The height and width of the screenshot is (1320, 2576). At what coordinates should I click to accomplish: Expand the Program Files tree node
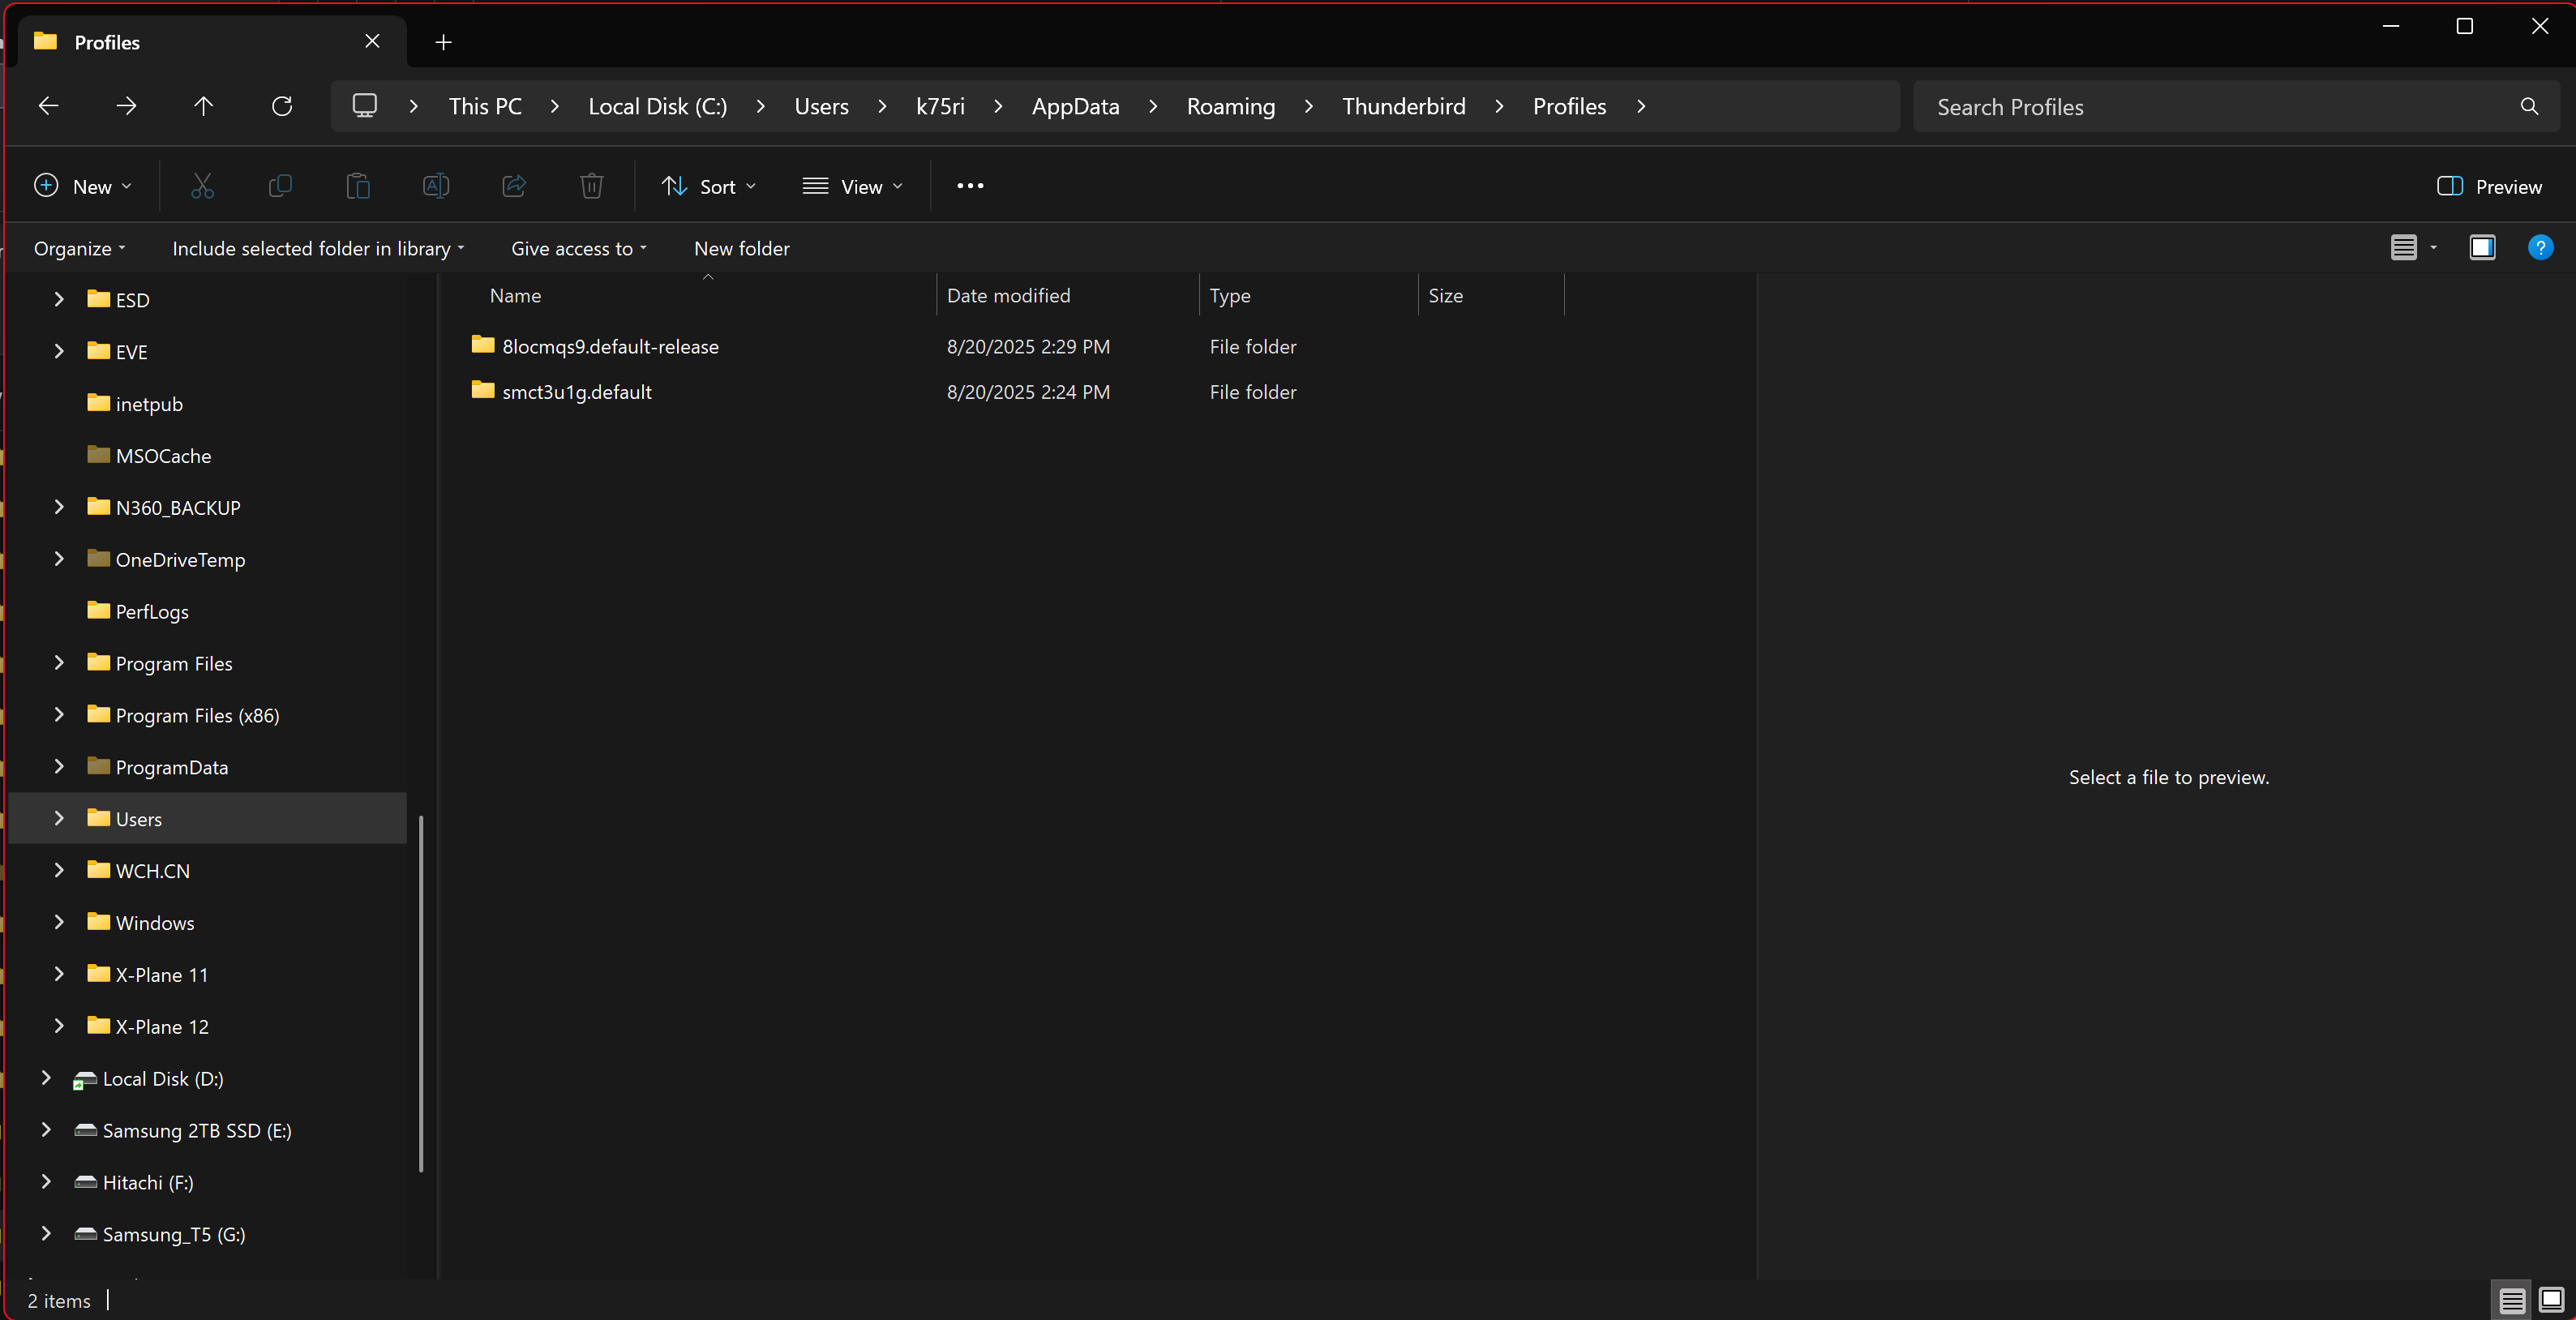(x=59, y=663)
